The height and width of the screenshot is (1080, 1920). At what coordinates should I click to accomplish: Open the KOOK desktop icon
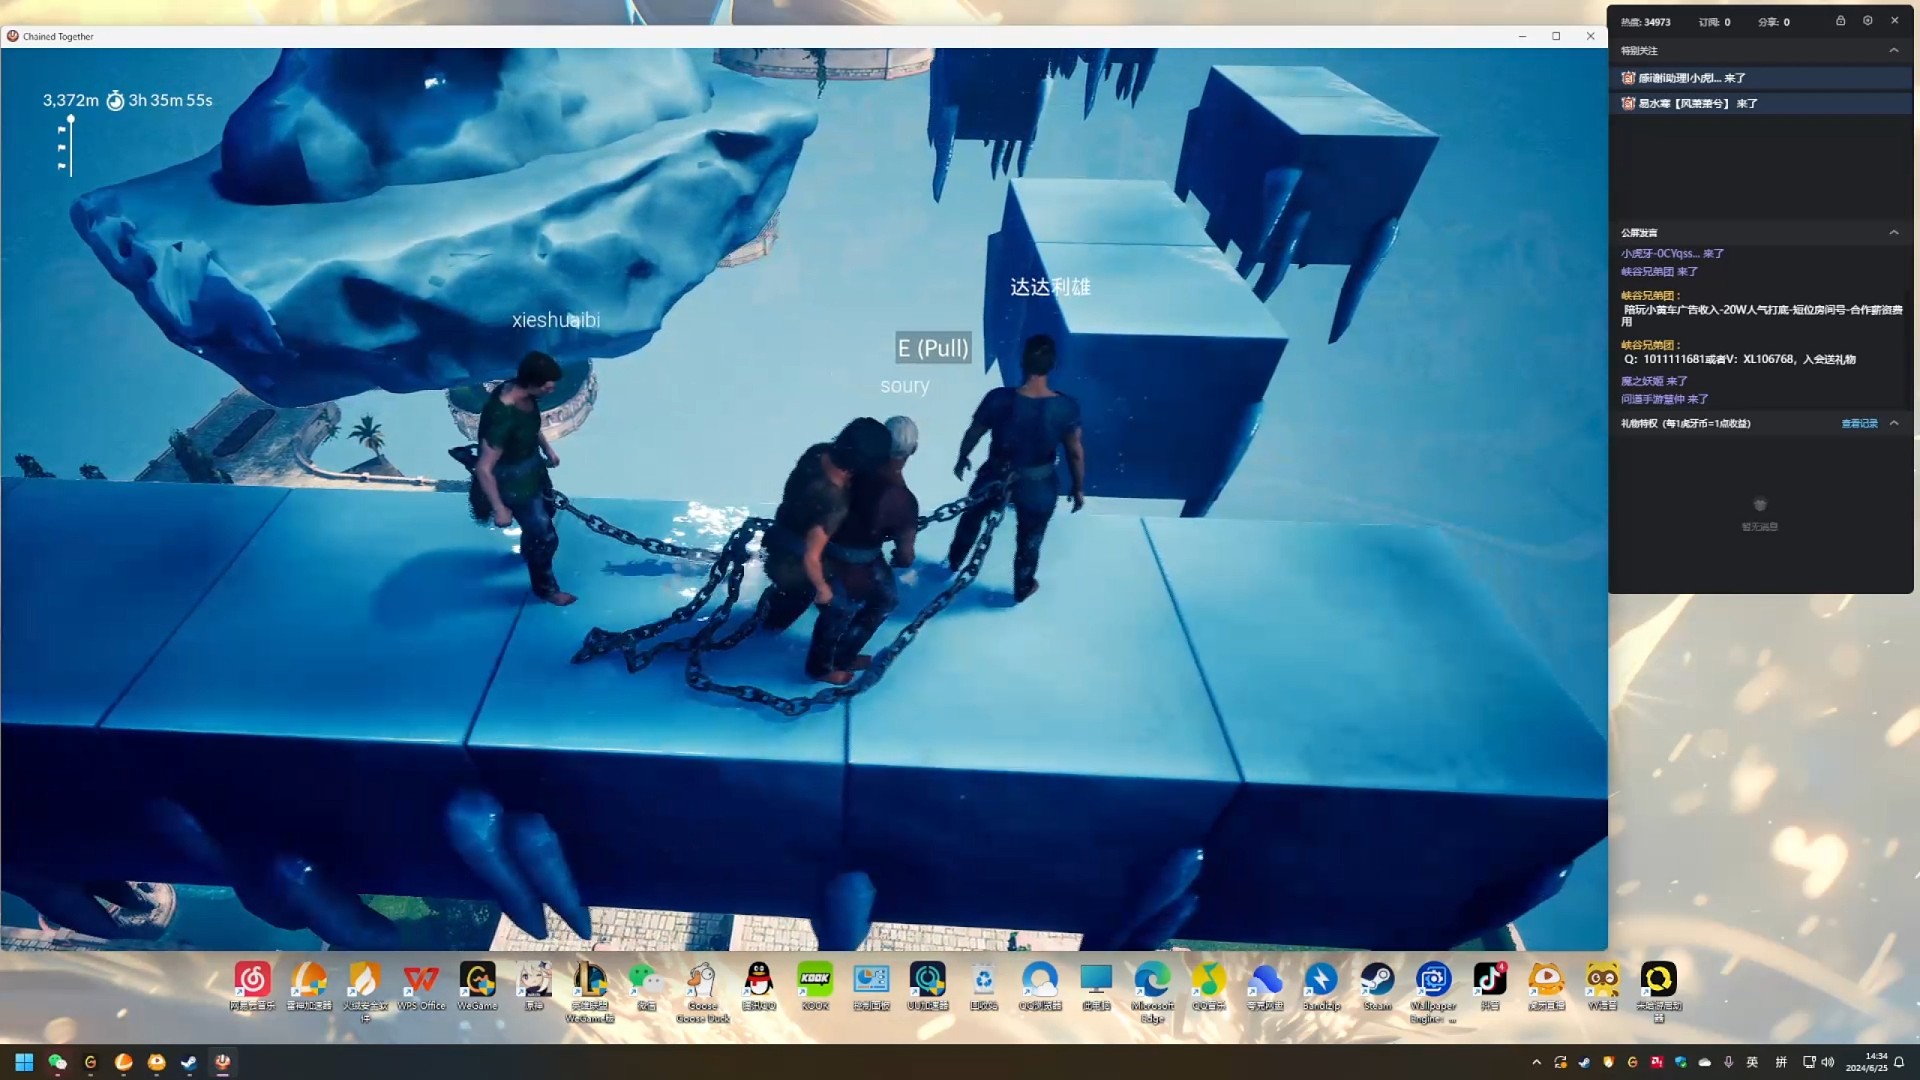[815, 981]
